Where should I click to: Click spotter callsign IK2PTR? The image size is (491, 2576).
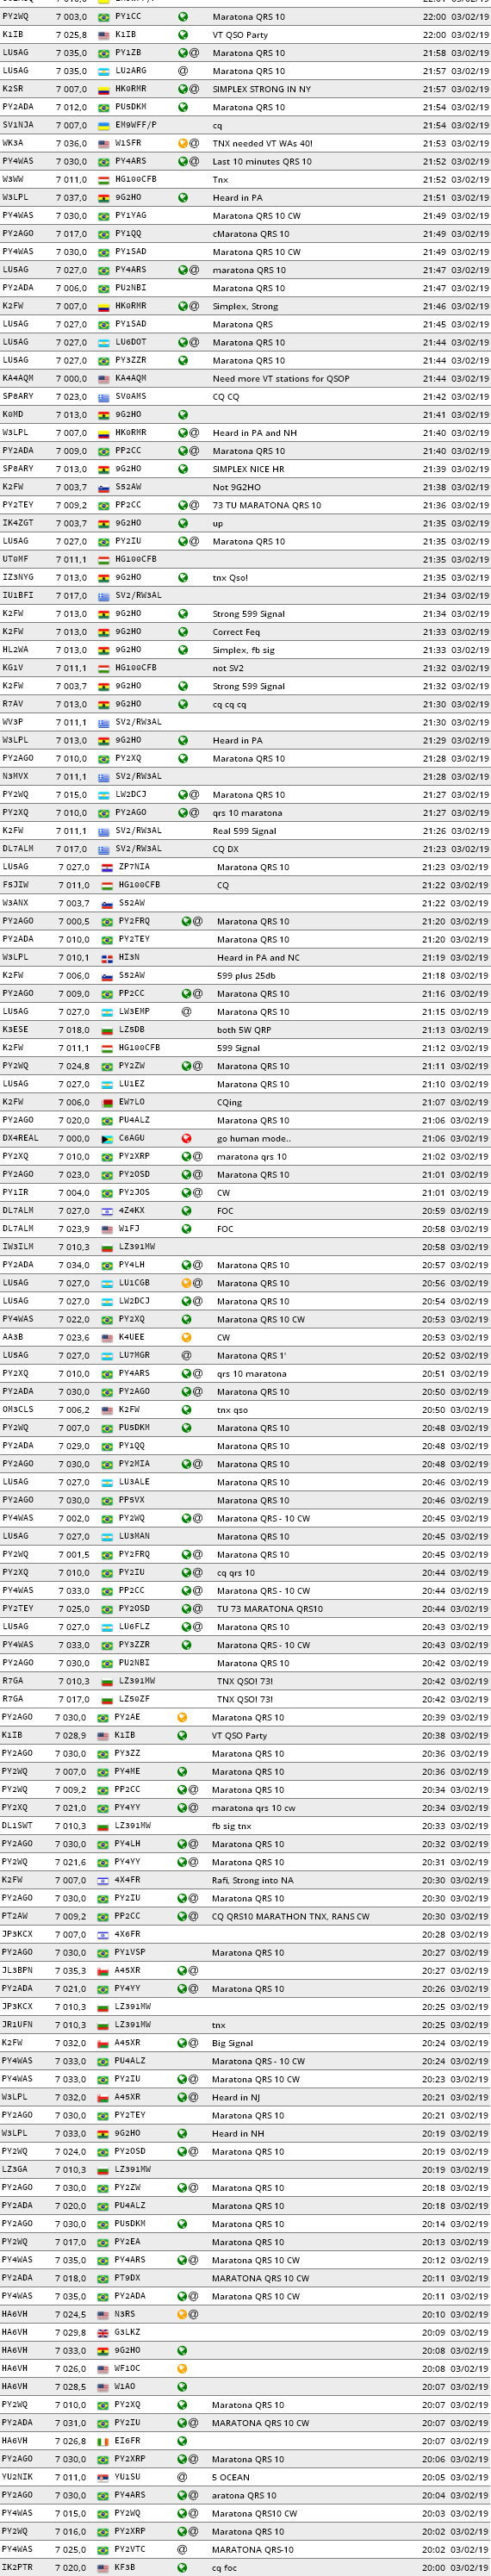pos(17,2567)
